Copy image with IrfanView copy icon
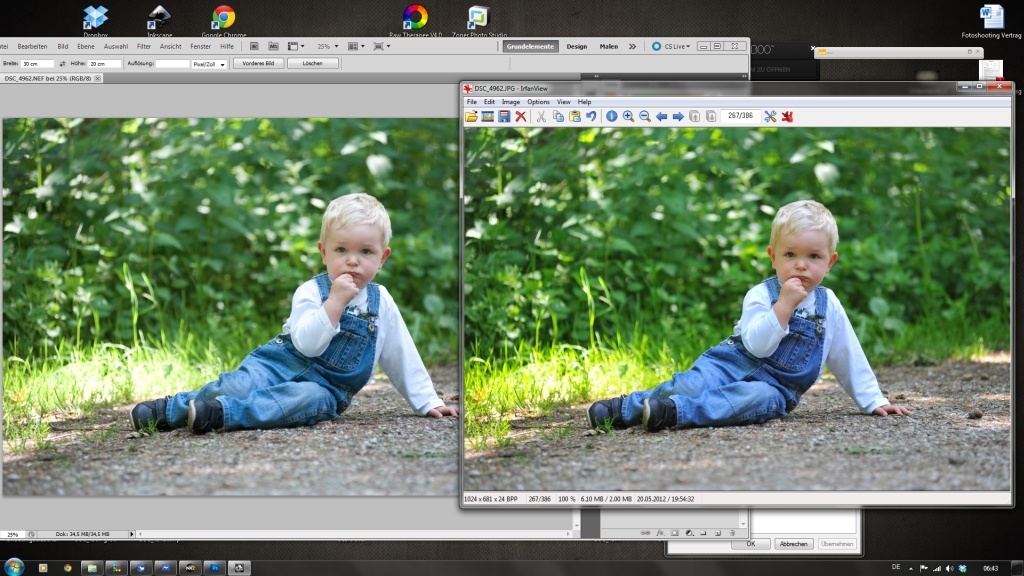 click(558, 116)
